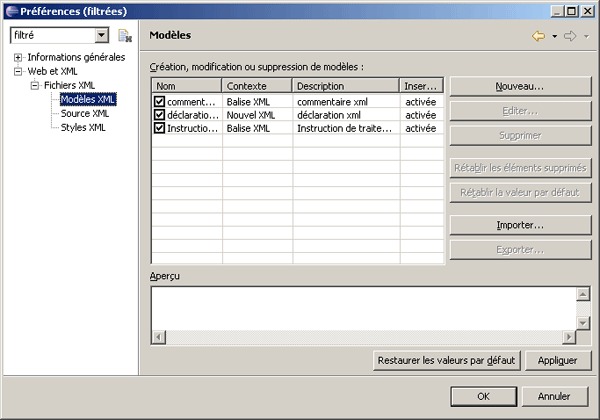The image size is (600, 420).
Task: Select Source XML in the tree
Action: pos(84,113)
